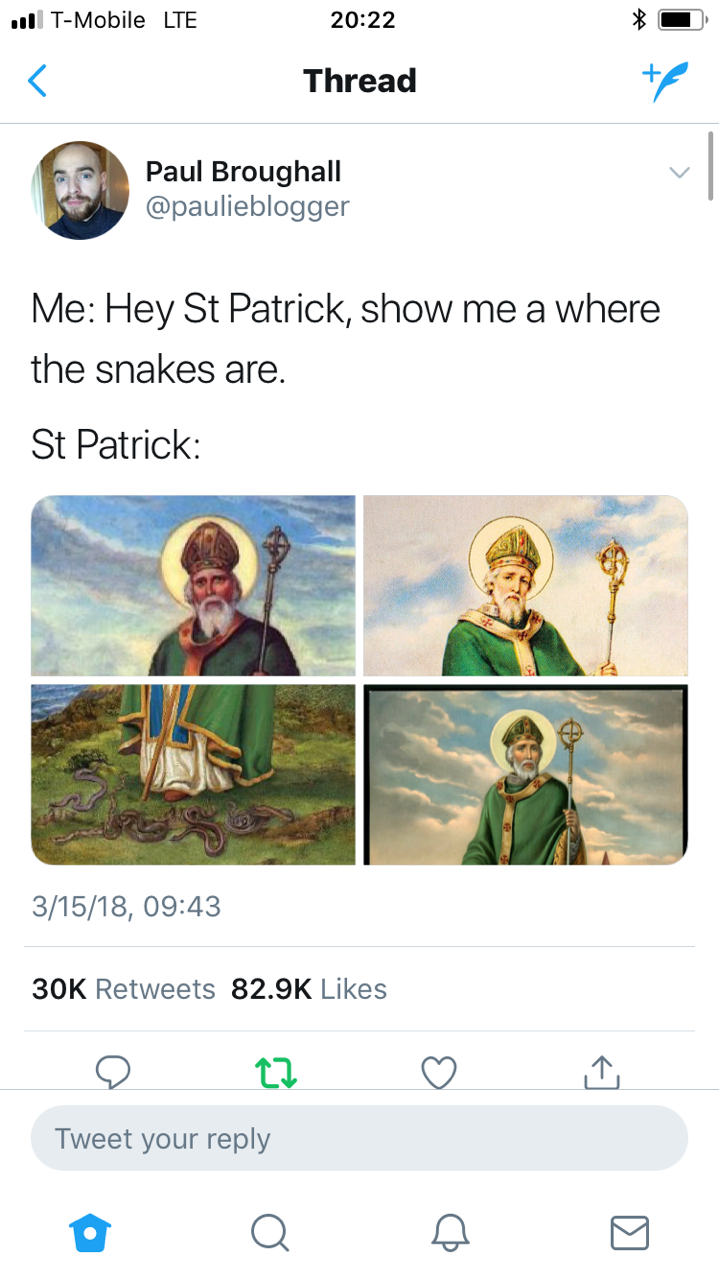Screen dimensions: 719x1280
Task: Open the top-left St Patrick image
Action: tap(193, 586)
